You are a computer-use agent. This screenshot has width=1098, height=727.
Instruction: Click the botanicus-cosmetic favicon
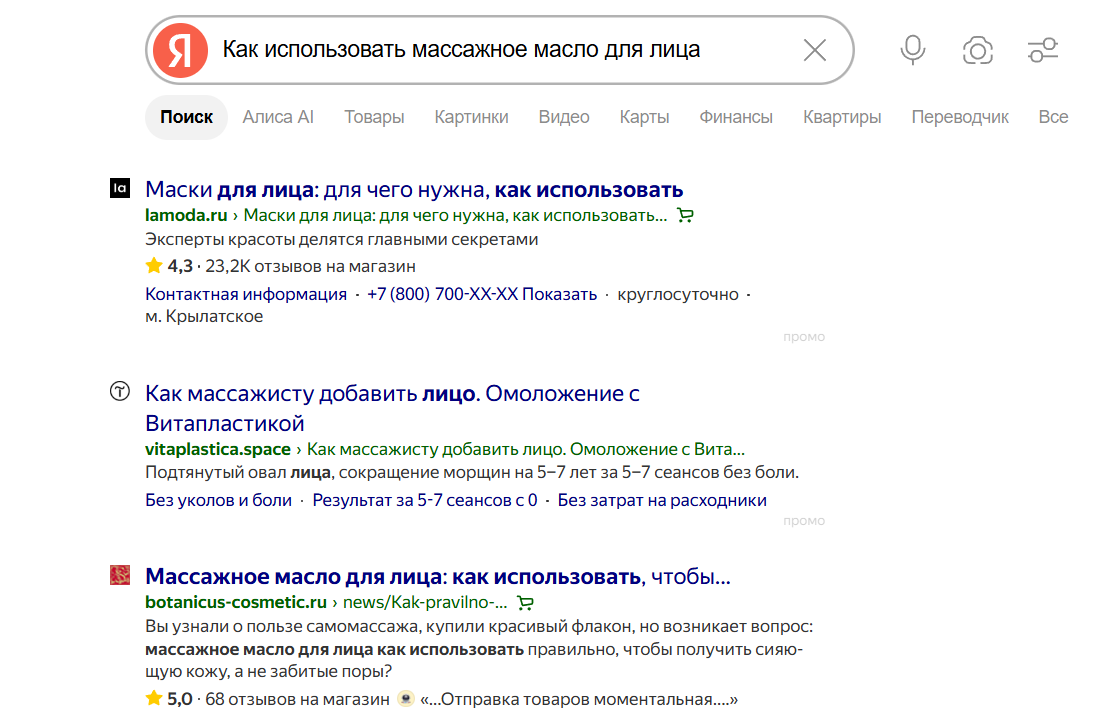point(120,575)
